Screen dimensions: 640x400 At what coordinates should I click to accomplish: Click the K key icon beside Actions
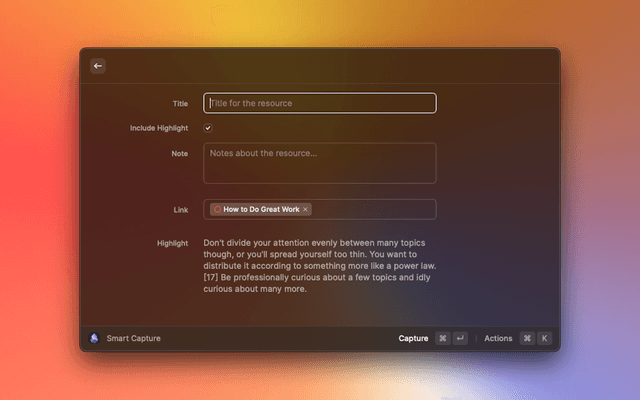(545, 338)
